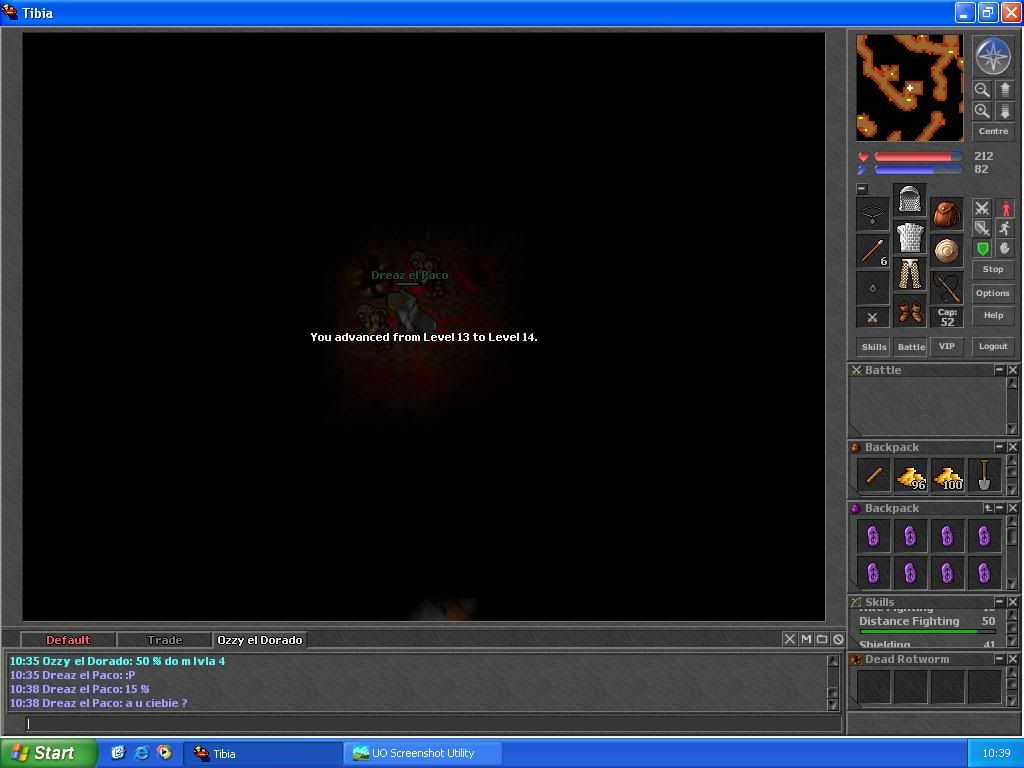Select the leather boots in feet slot
1024x768 pixels.
click(x=910, y=312)
